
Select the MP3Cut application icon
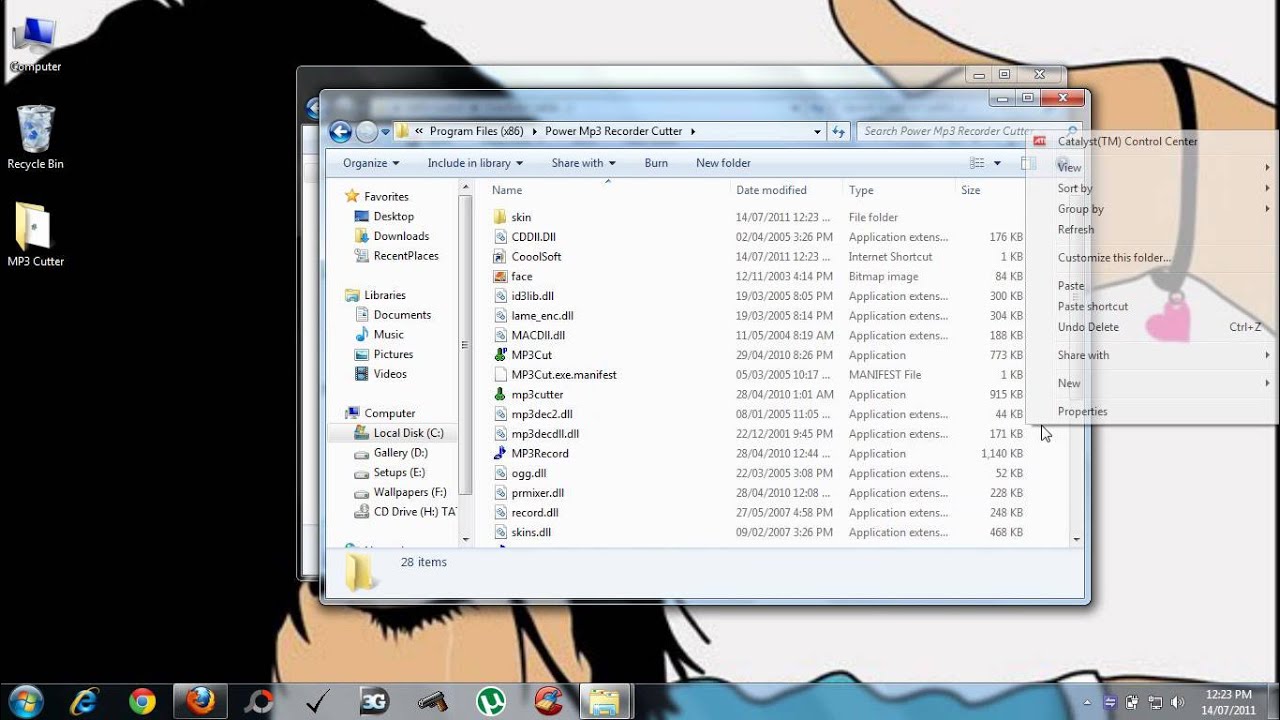point(501,355)
